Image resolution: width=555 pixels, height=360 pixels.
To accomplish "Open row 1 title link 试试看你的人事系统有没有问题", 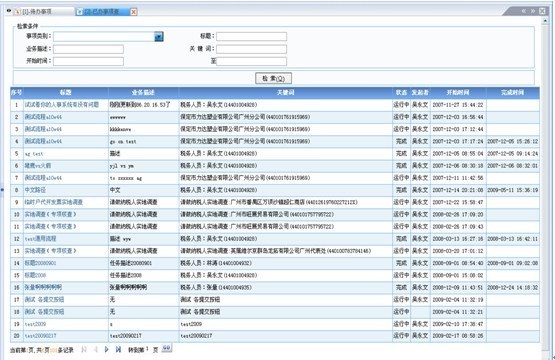I will [x=62, y=105].
